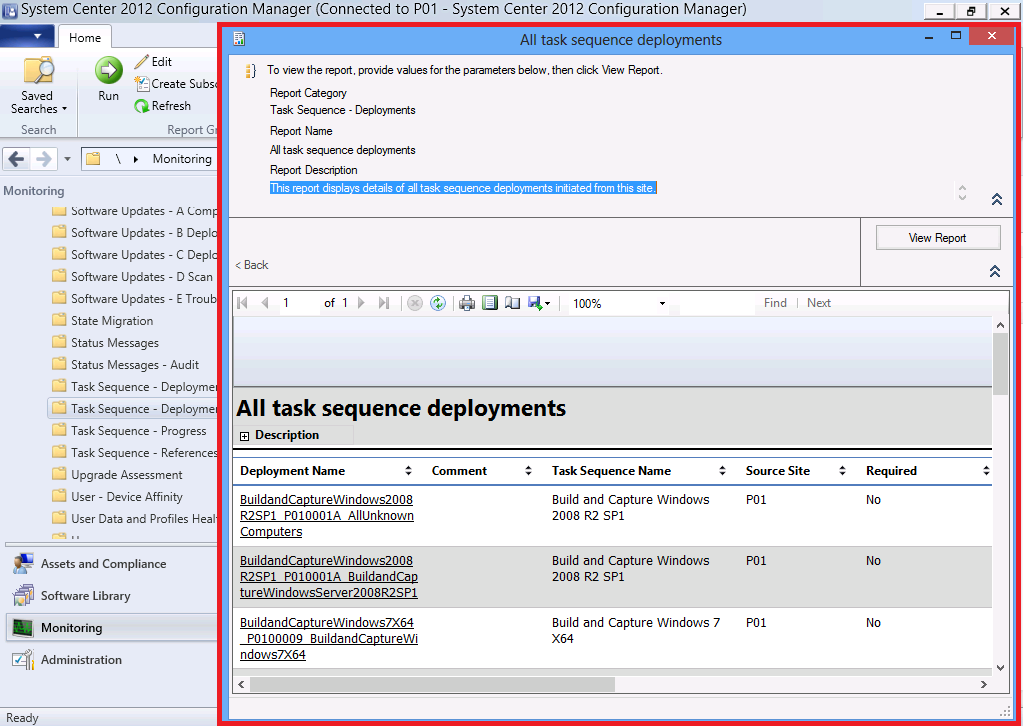
Task: Open page setup for the report
Action: tap(513, 303)
